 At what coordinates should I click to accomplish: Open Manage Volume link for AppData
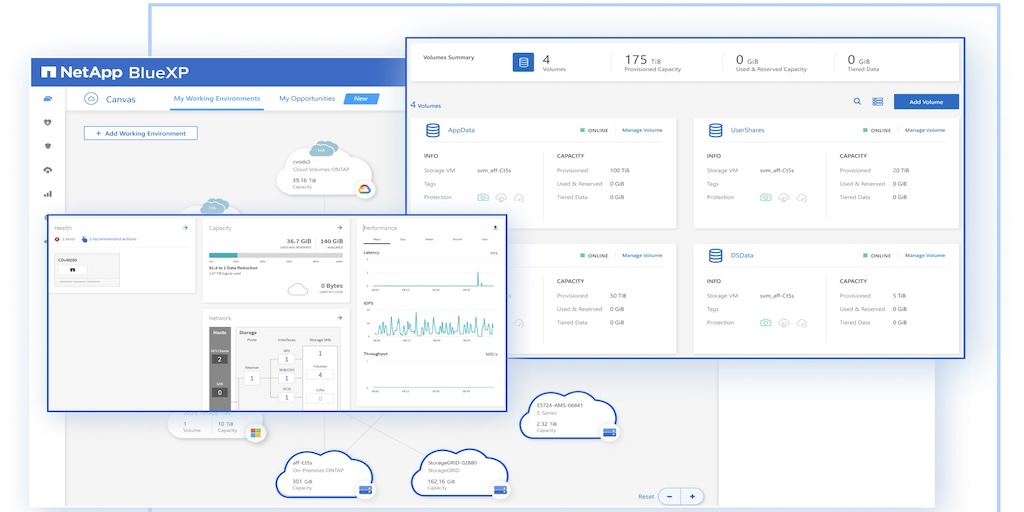642,130
